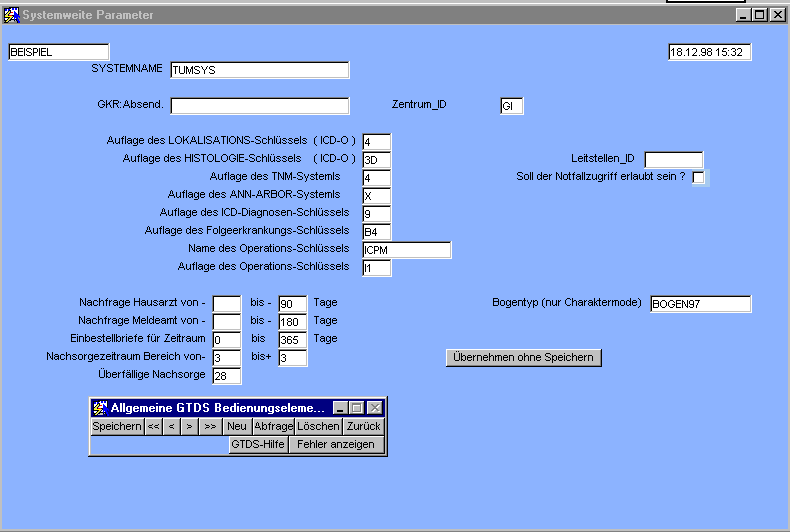Go to previous record with < button

pos(172,426)
